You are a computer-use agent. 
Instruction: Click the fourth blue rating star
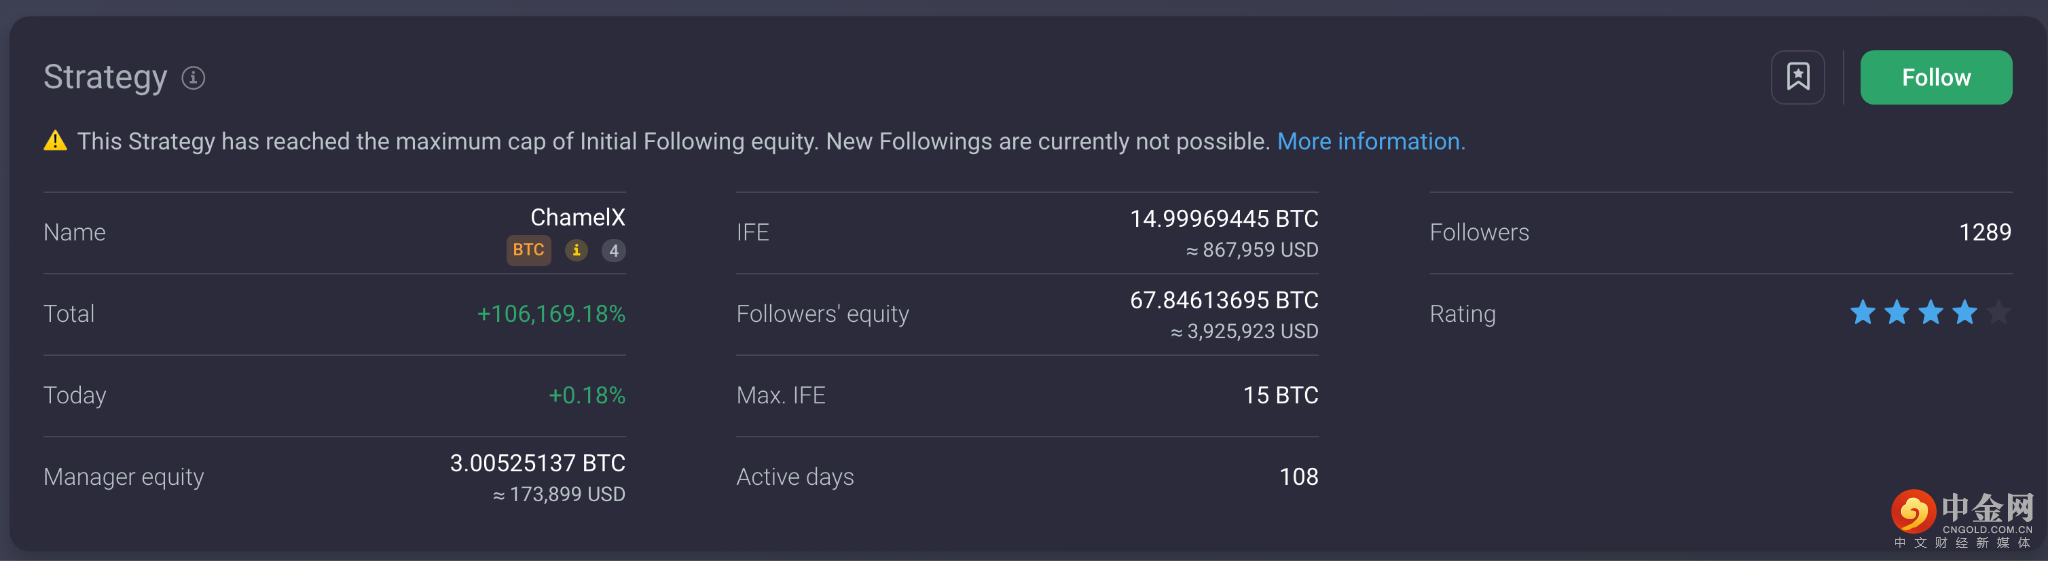[1965, 313]
